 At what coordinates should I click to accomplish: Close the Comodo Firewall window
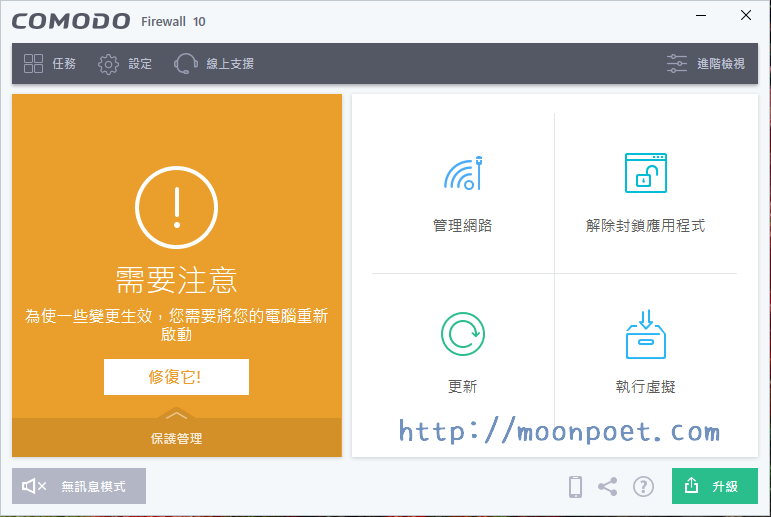[x=746, y=15]
